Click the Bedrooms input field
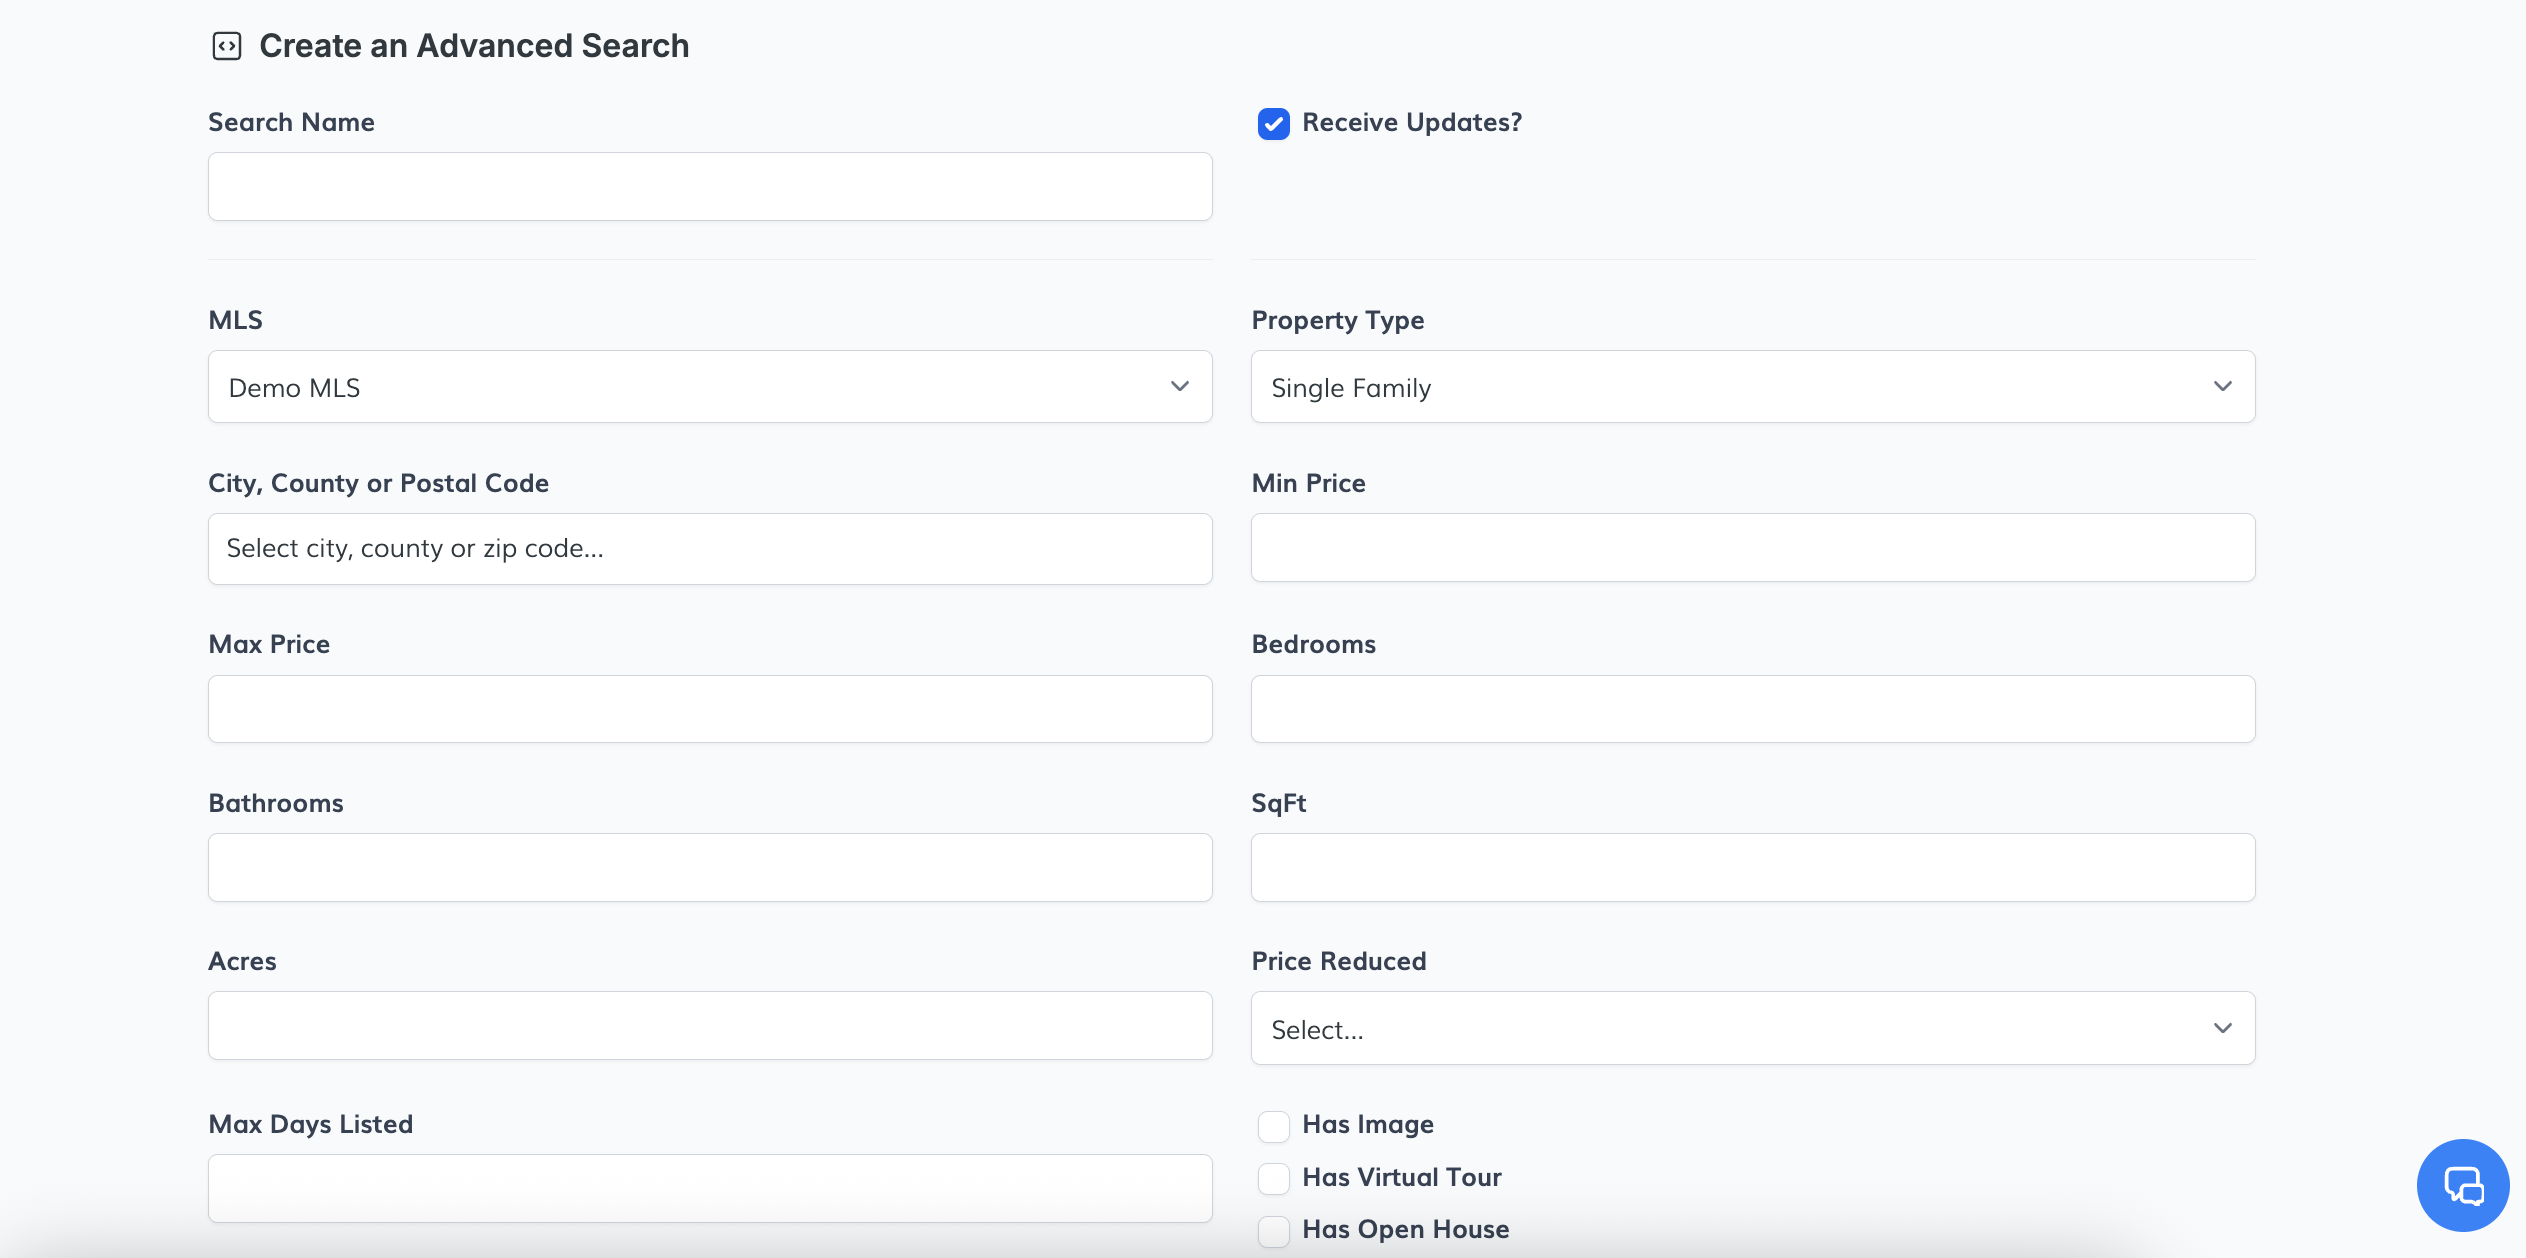The image size is (2526, 1258). pos(1752,709)
